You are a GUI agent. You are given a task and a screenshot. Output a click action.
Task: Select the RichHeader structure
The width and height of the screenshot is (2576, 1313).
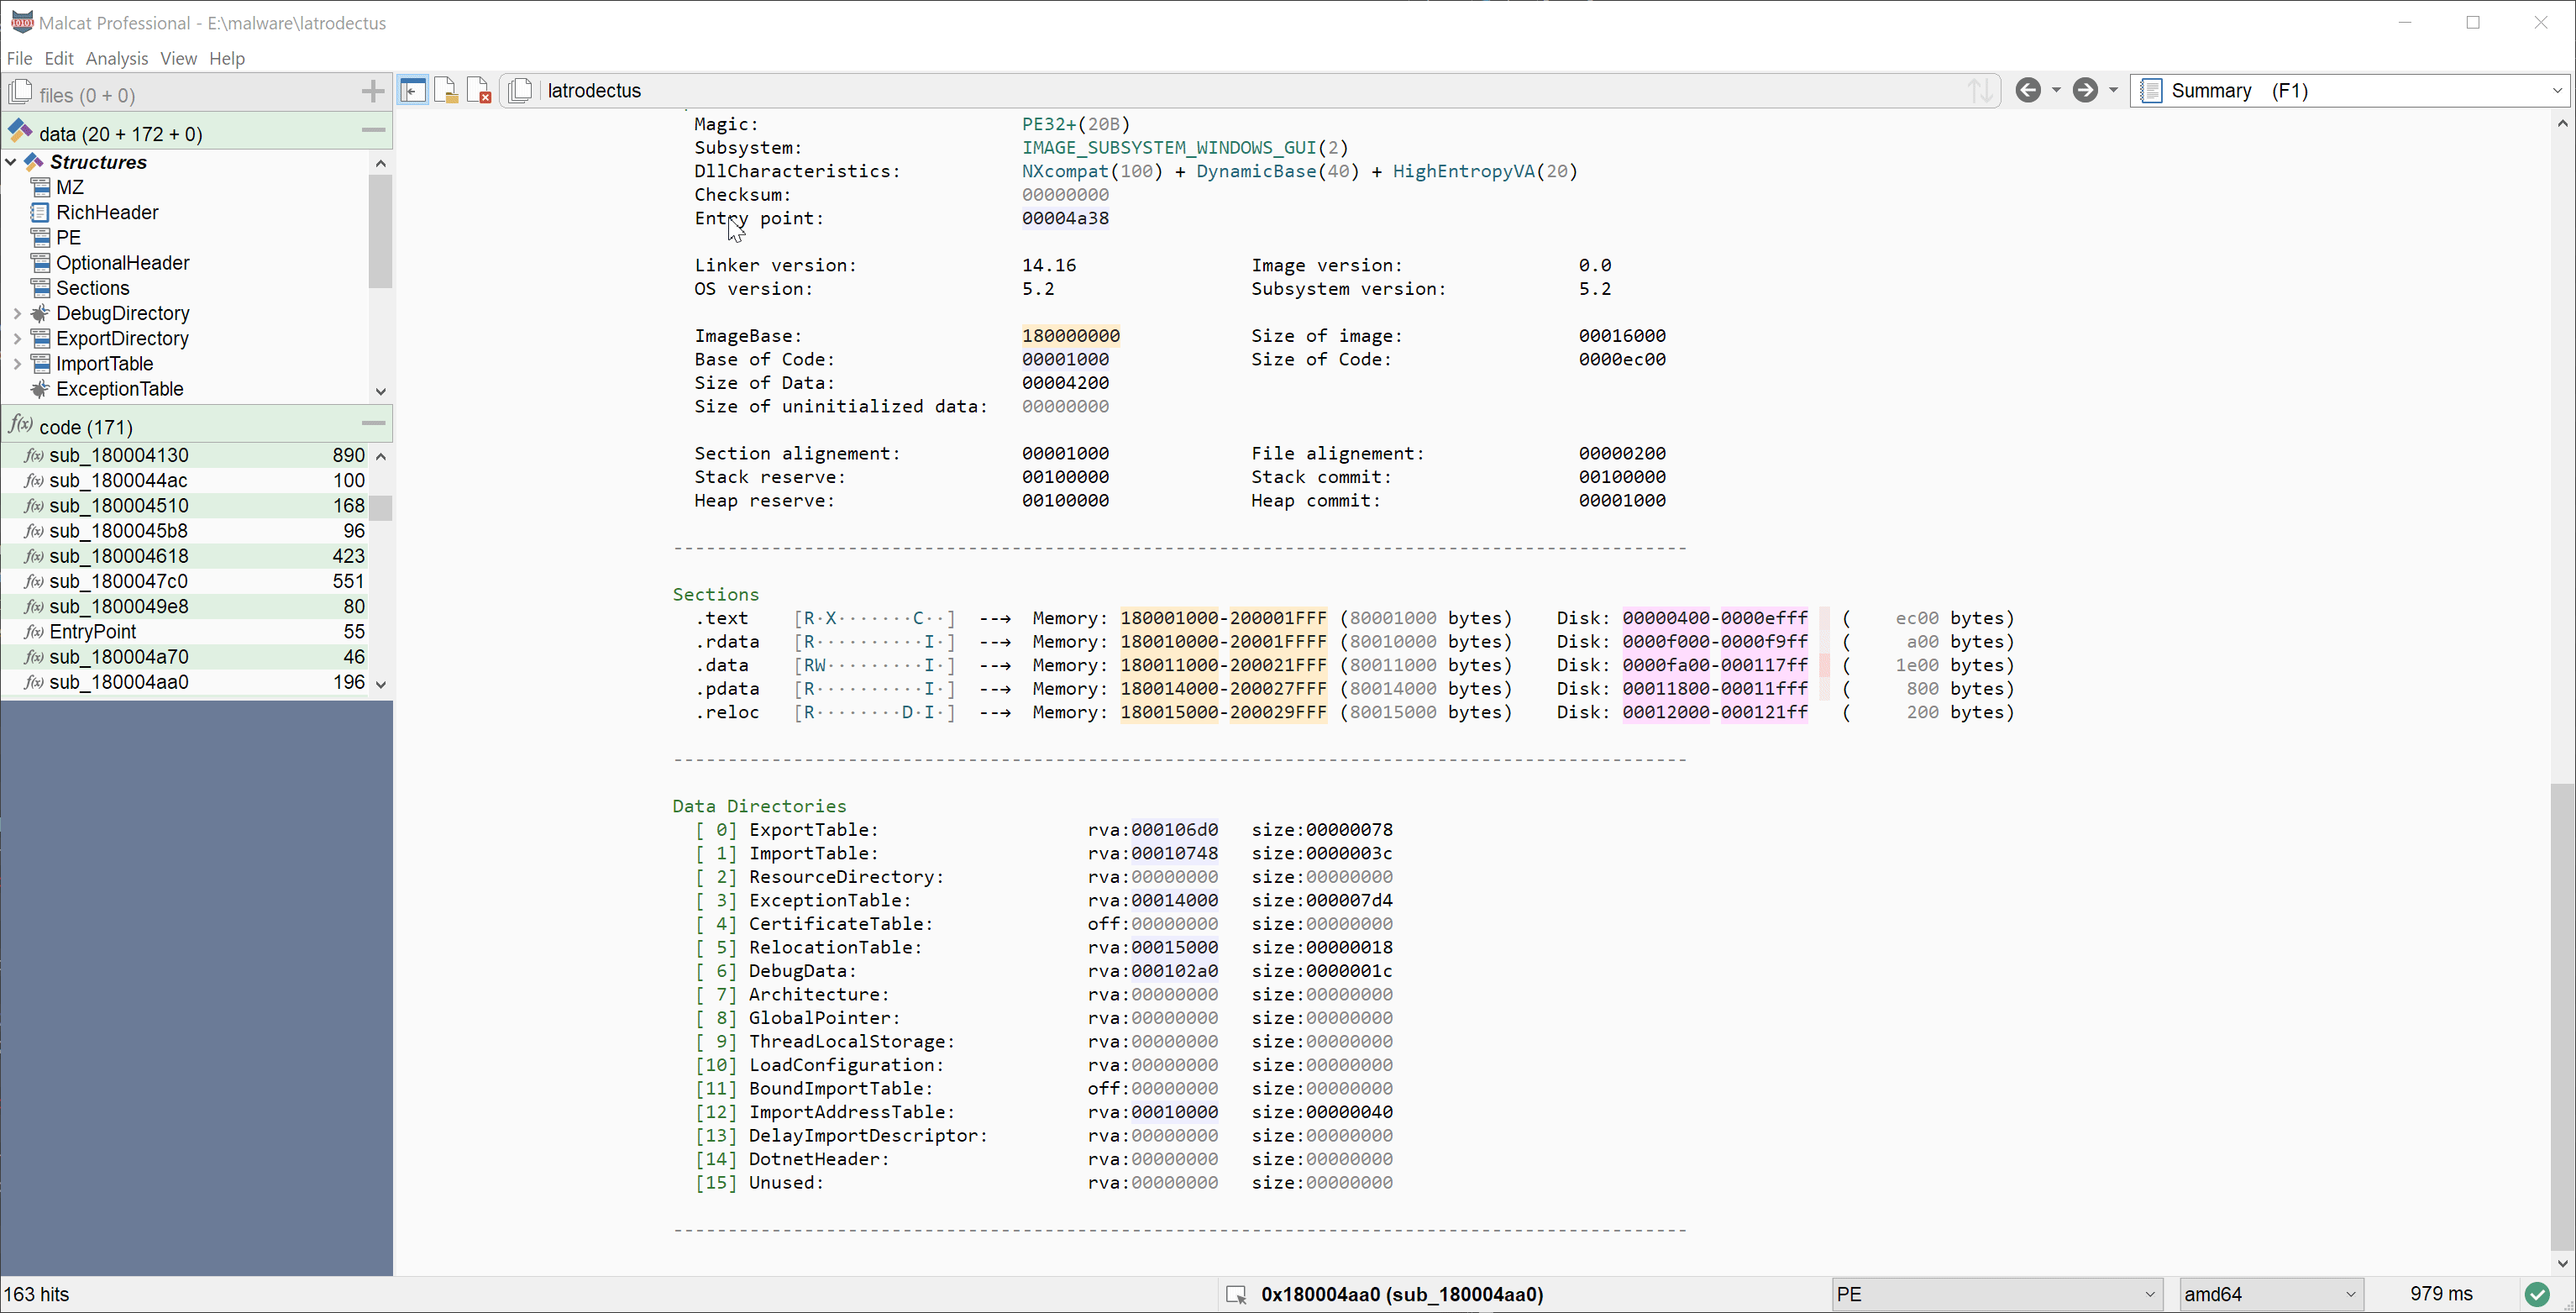pos(107,212)
